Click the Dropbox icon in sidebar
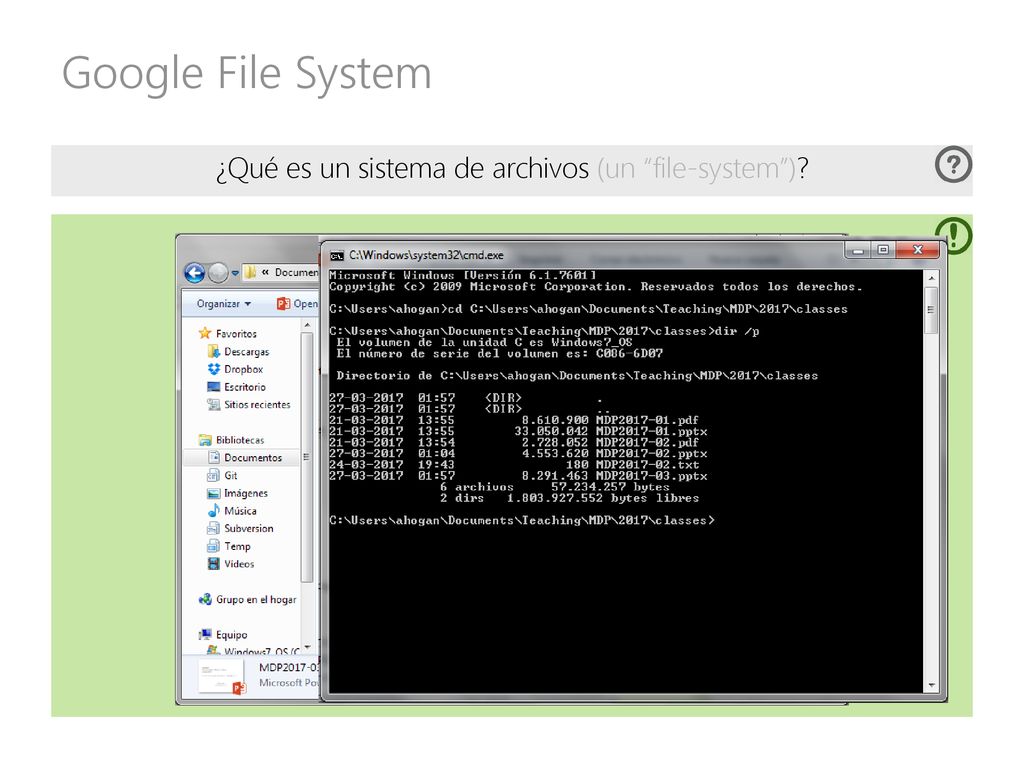 click(214, 369)
